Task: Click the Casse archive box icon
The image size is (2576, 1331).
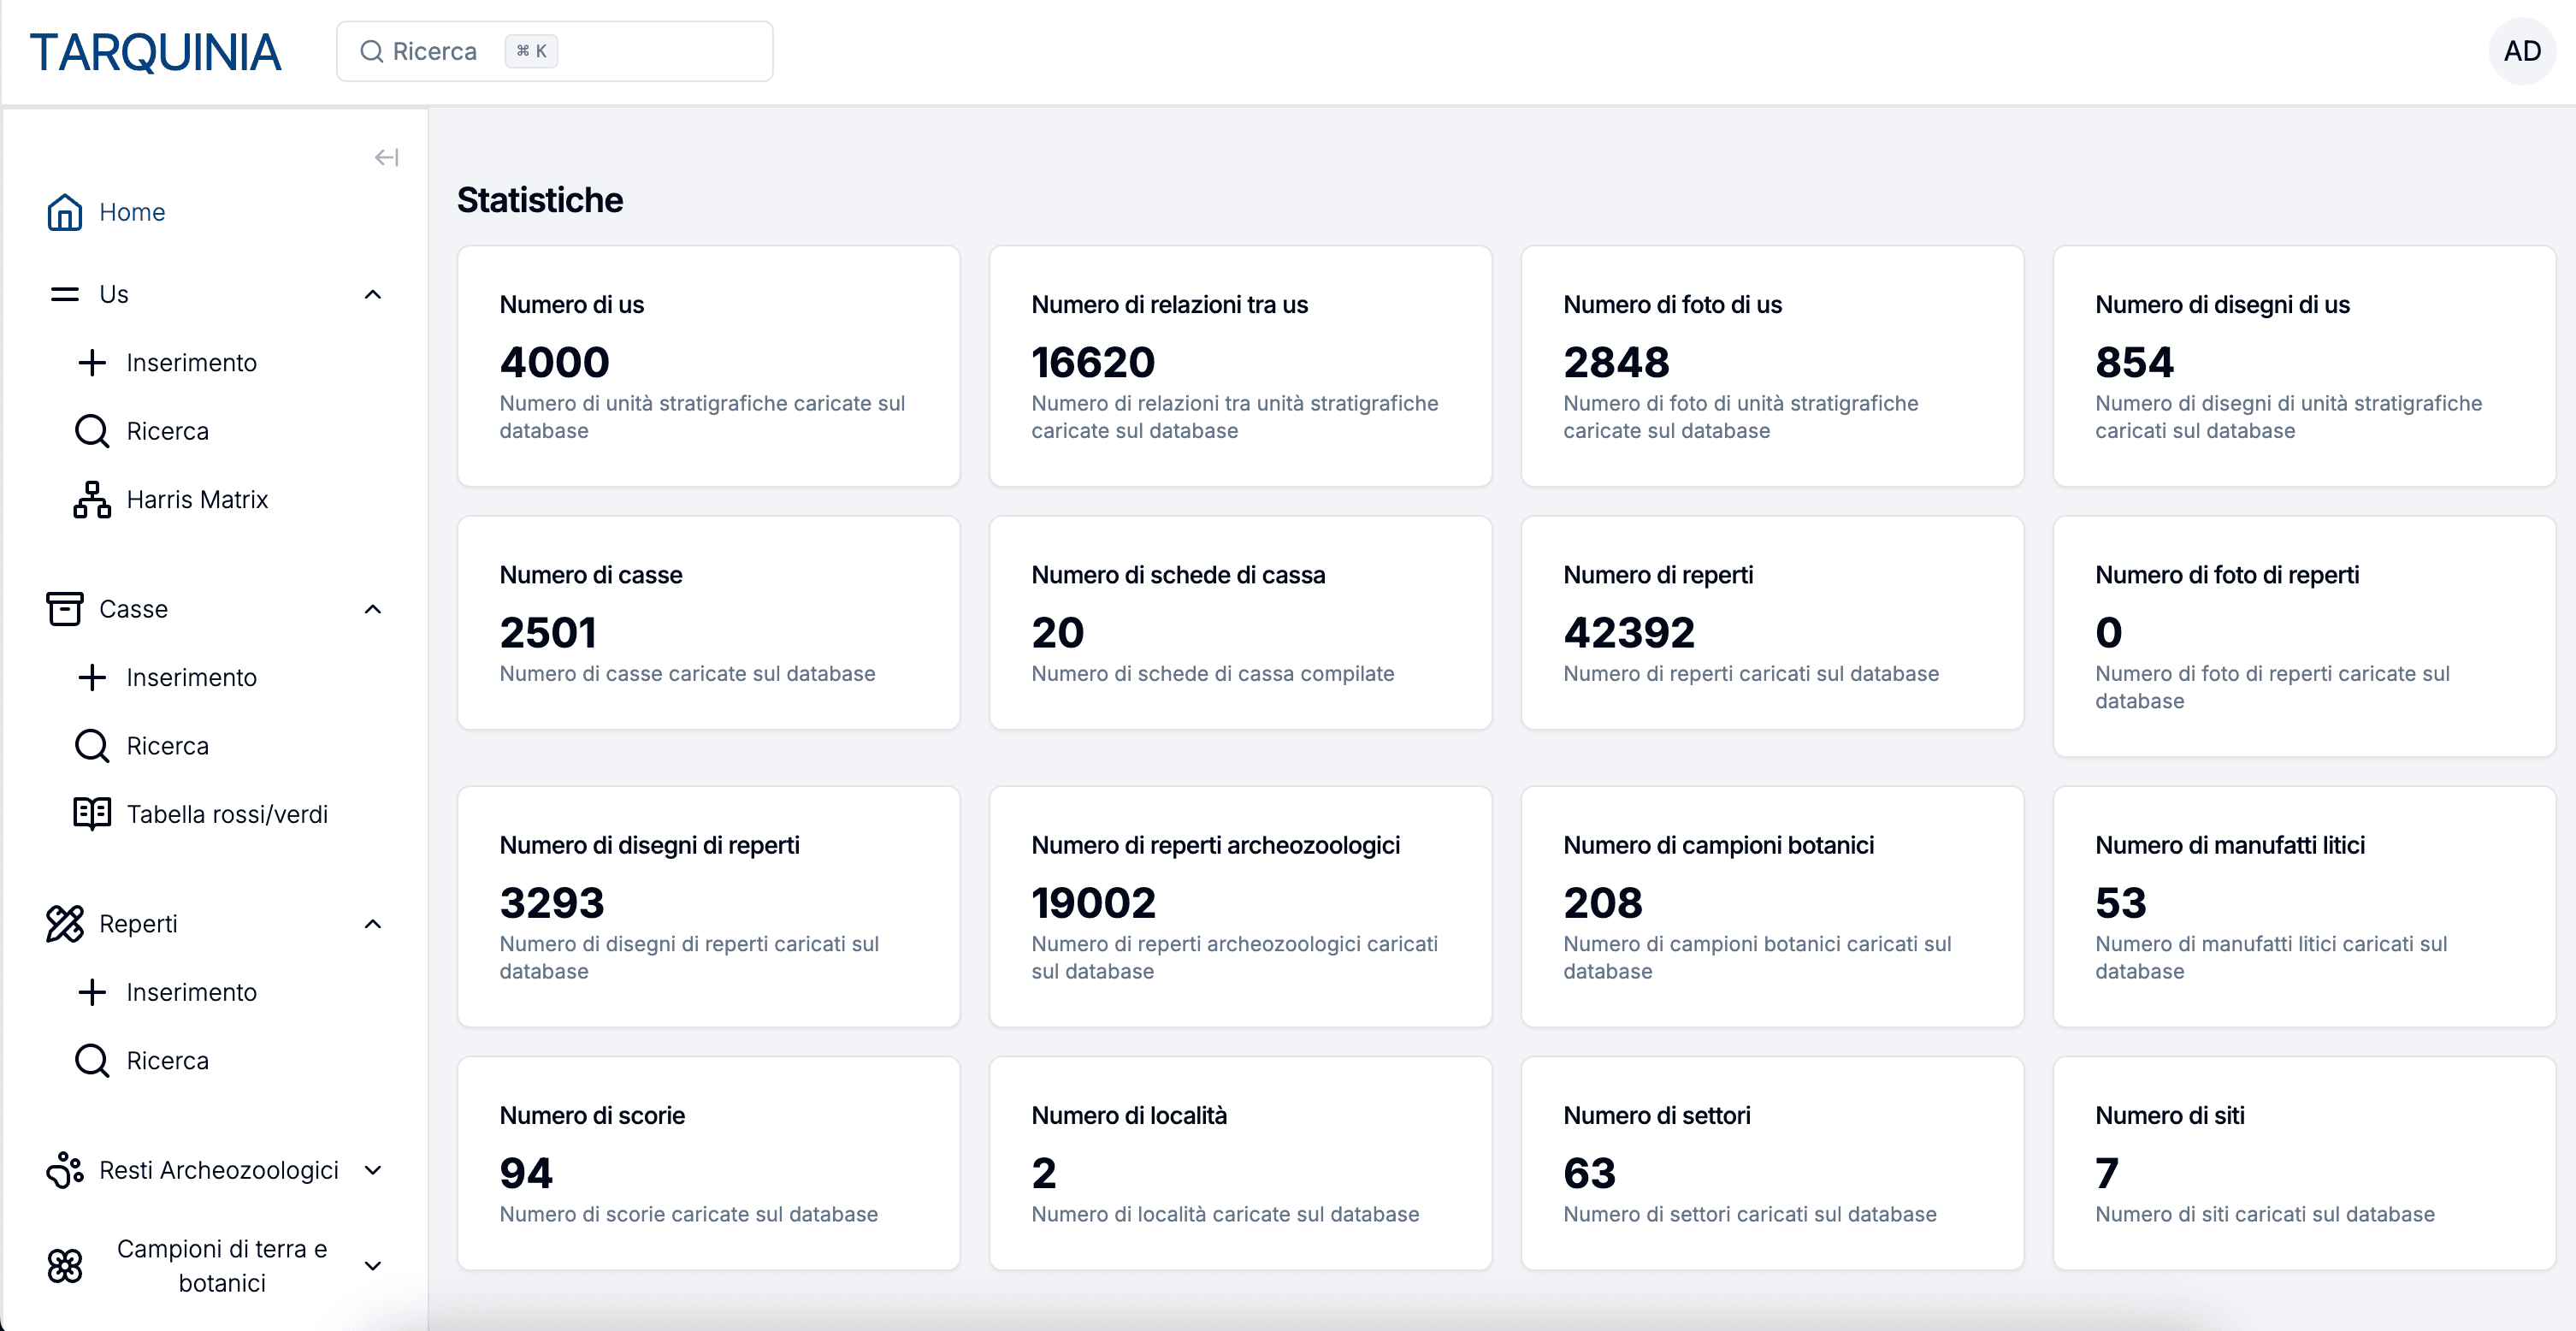Action: coord(64,608)
